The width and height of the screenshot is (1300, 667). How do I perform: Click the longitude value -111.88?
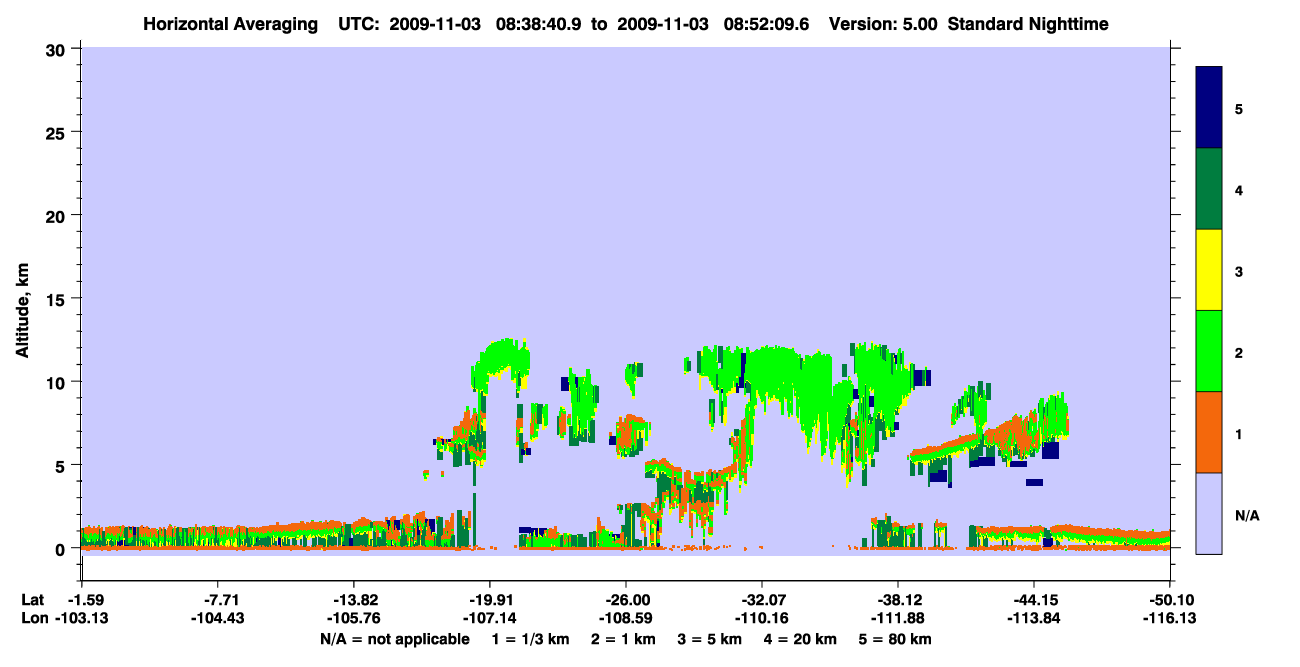pos(898,618)
